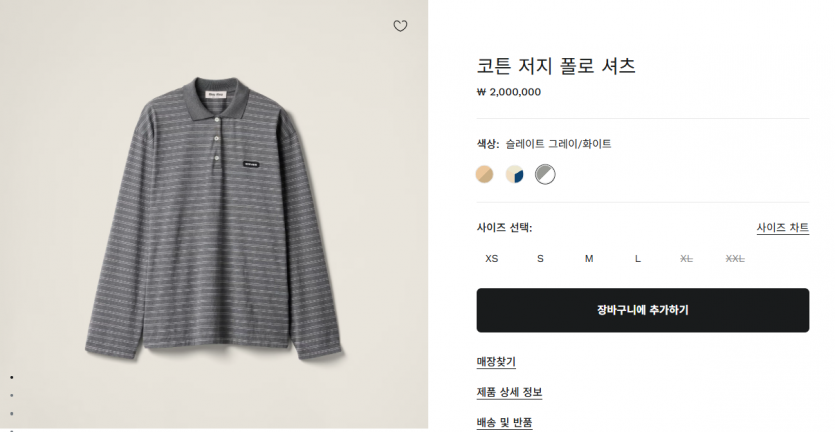The image size is (835, 432).
Task: Choose the beige tan color swatch
Action: coord(485,174)
